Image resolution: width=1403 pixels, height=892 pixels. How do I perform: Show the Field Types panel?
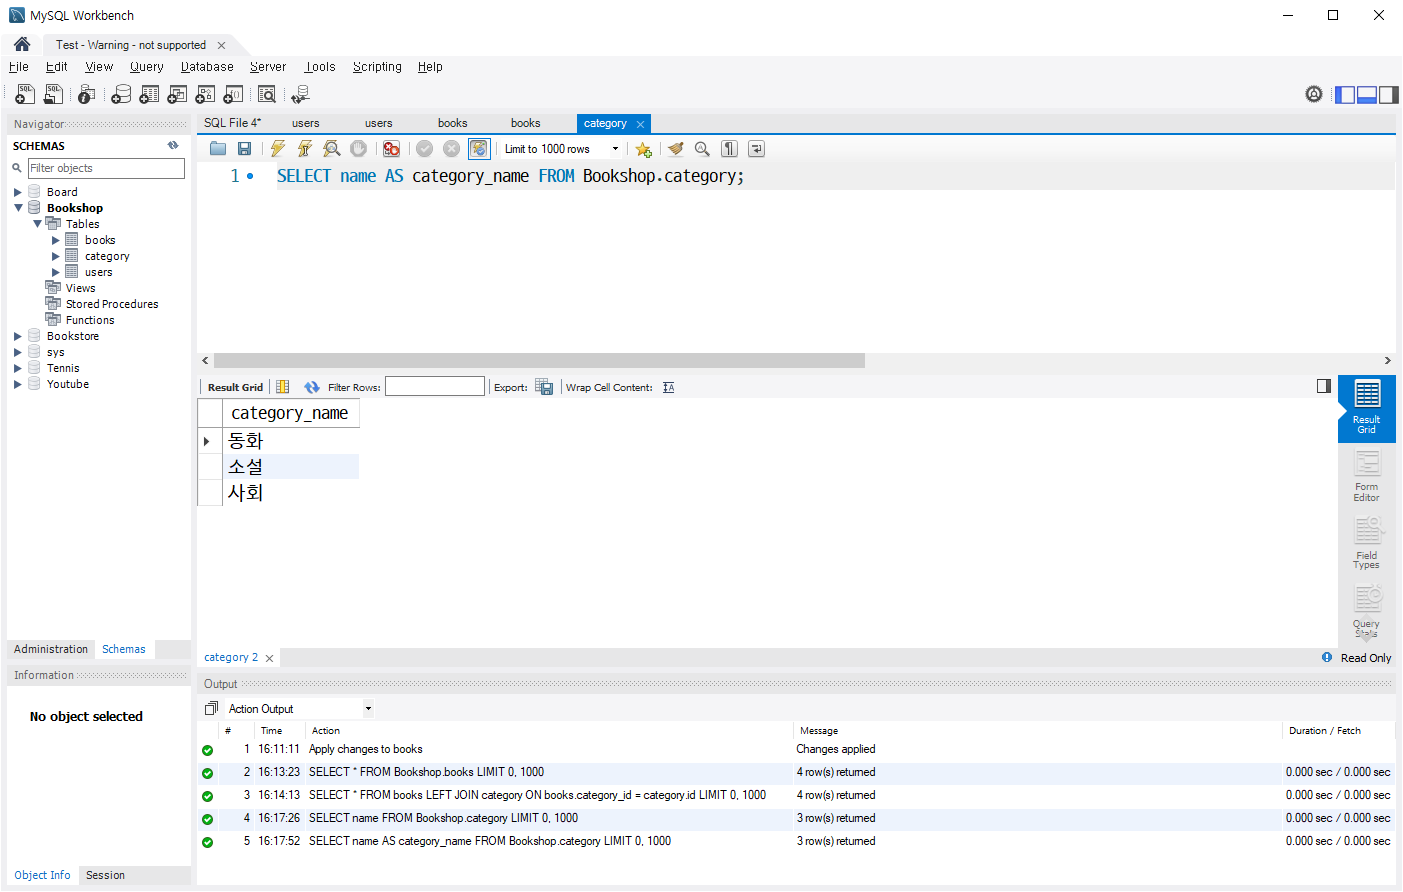point(1367,544)
